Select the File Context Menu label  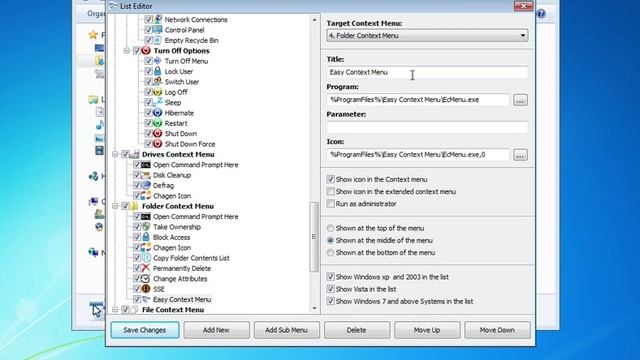coord(173,310)
